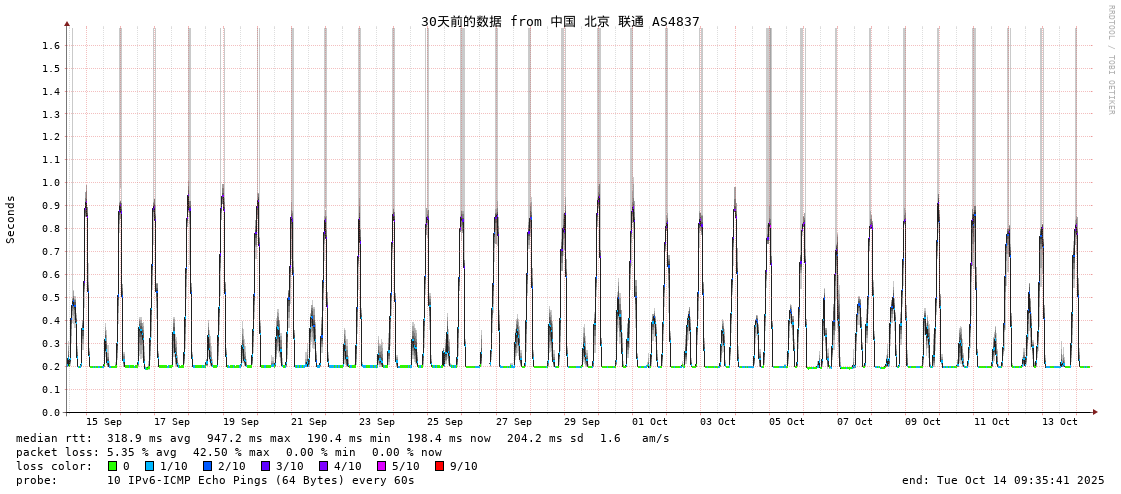The image size is (1121, 494).
Task: Click the arrow atop the y-axis
Action: tap(67, 23)
